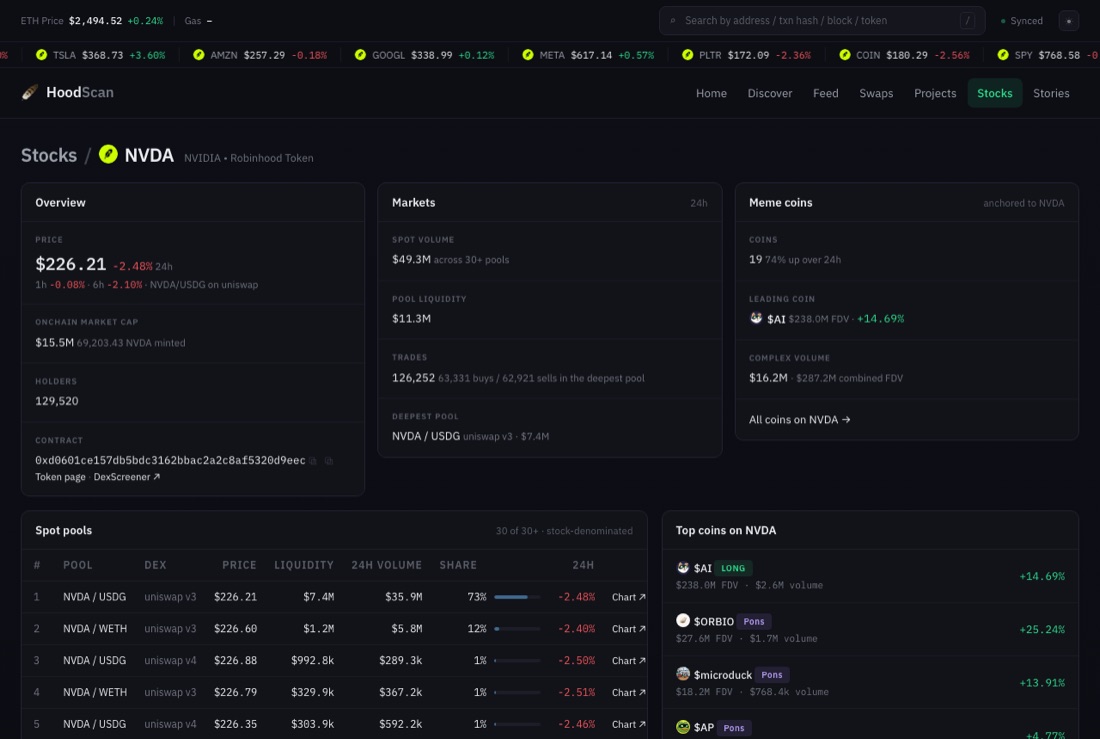Open Chart link for row 5 pool
The width and height of the screenshot is (1100, 739).
pyautogui.click(x=628, y=724)
